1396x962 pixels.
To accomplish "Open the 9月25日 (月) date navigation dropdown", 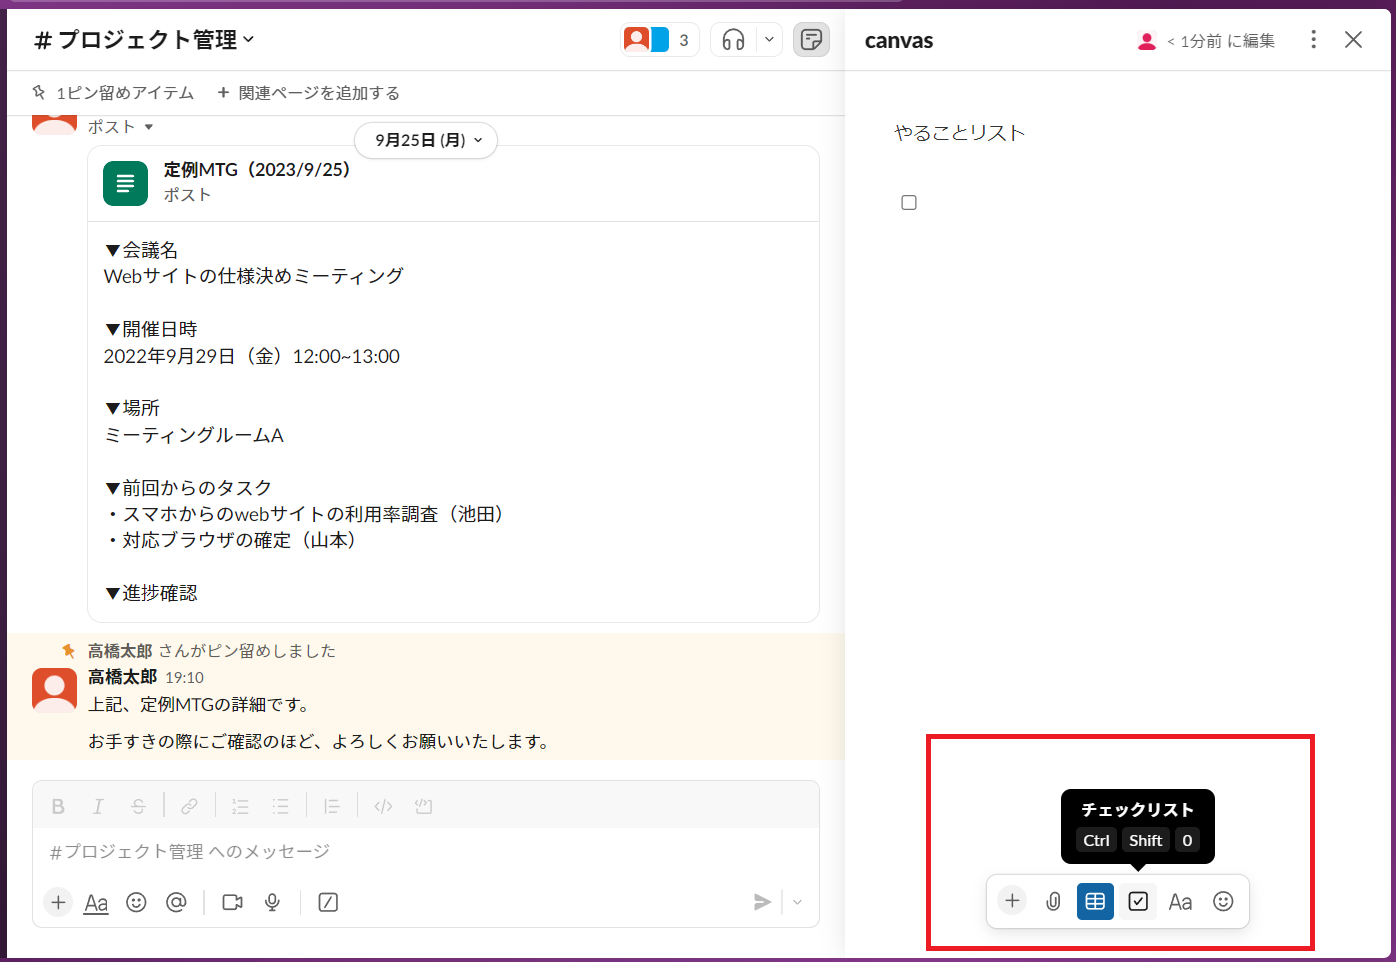I will pos(425,140).
